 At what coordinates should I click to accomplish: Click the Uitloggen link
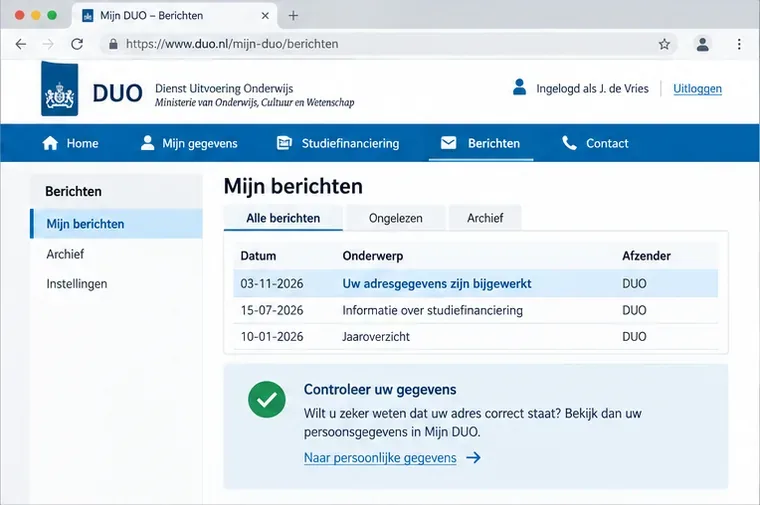point(697,89)
